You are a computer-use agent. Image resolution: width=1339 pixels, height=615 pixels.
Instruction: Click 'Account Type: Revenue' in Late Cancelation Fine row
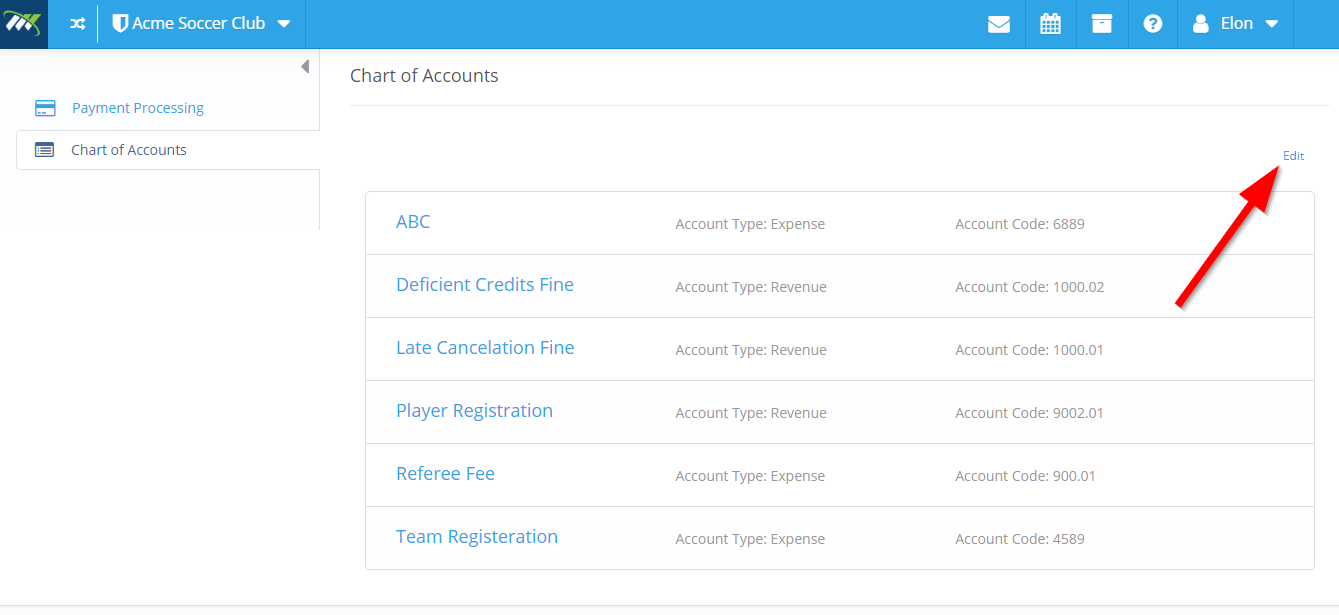751,350
